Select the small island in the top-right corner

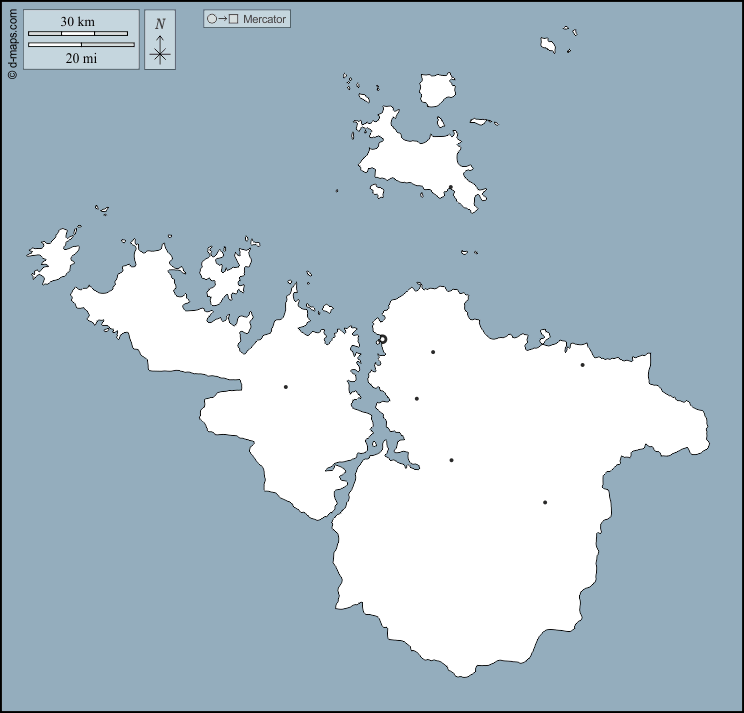[549, 45]
